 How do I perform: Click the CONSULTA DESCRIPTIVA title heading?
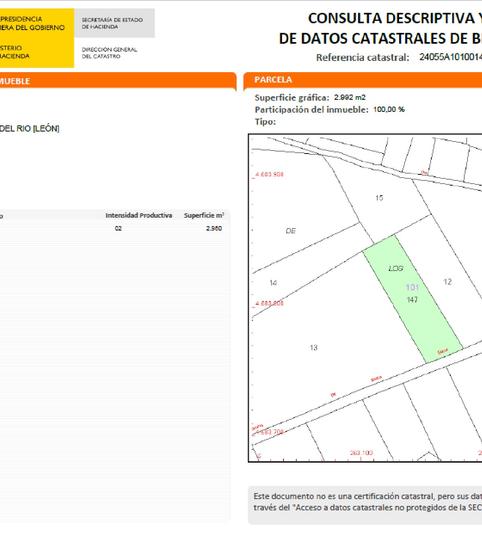coord(395,18)
